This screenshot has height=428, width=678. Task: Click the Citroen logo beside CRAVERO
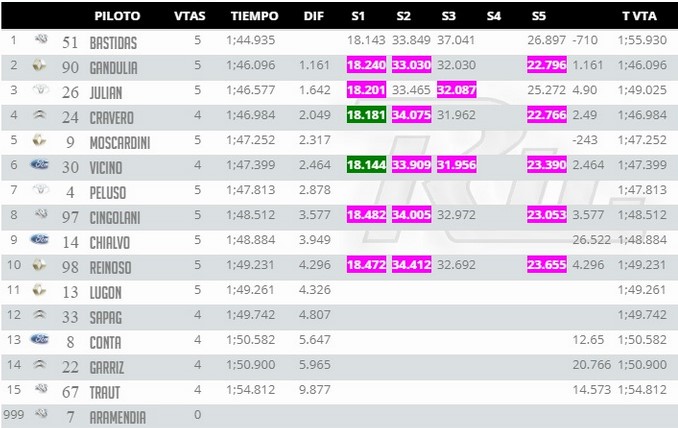pyautogui.click(x=39, y=115)
